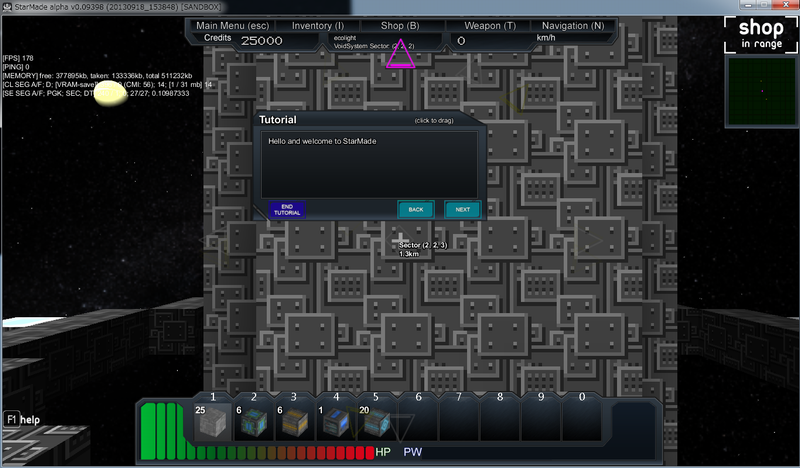Click the km/h speed readout
800x468 pixels.
pyautogui.click(x=545, y=38)
